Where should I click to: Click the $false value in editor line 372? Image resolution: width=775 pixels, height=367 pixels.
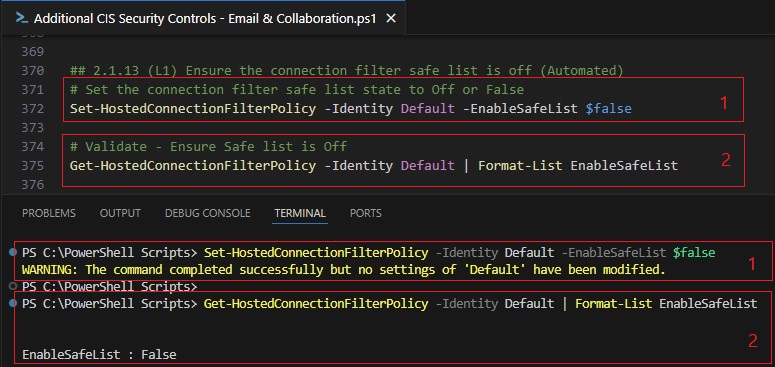(608, 108)
